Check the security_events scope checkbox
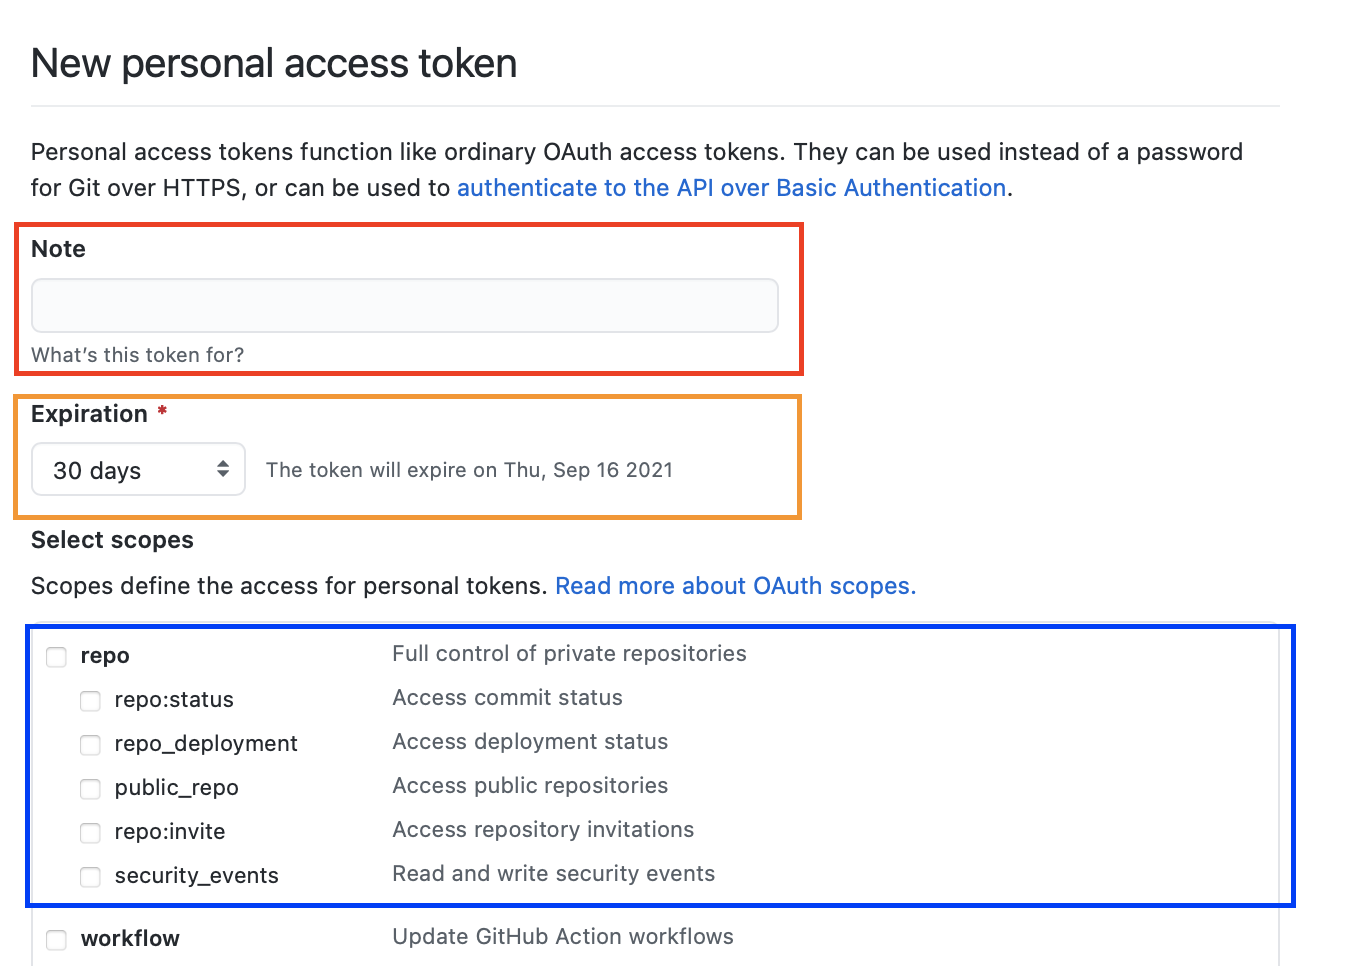The width and height of the screenshot is (1352, 966). coord(90,877)
